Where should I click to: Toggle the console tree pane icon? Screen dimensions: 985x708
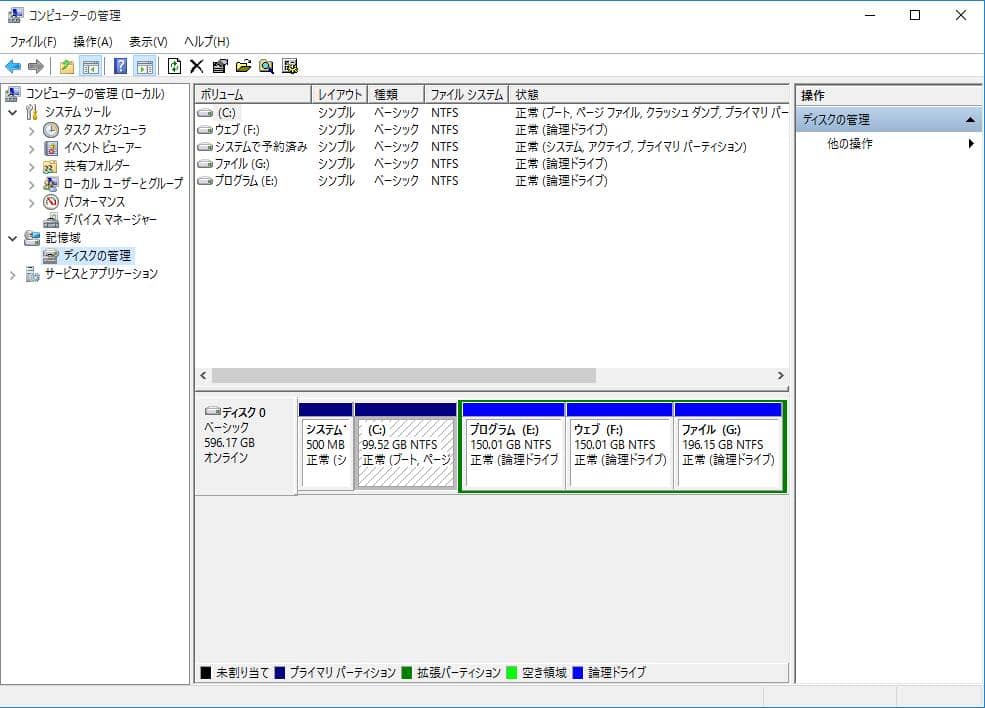click(x=89, y=66)
